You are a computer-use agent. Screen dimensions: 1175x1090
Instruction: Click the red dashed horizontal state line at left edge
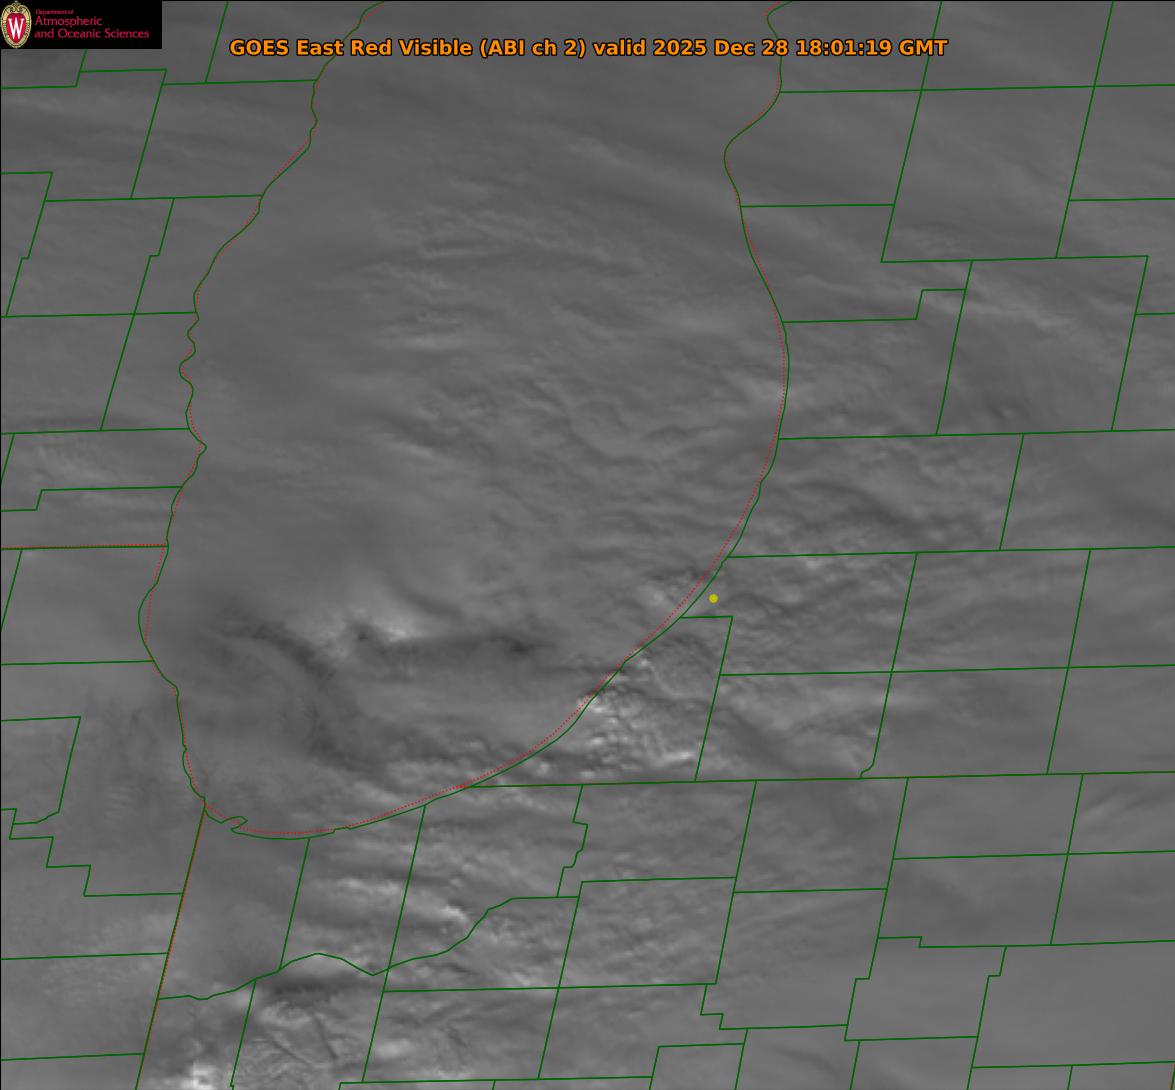[80, 546]
